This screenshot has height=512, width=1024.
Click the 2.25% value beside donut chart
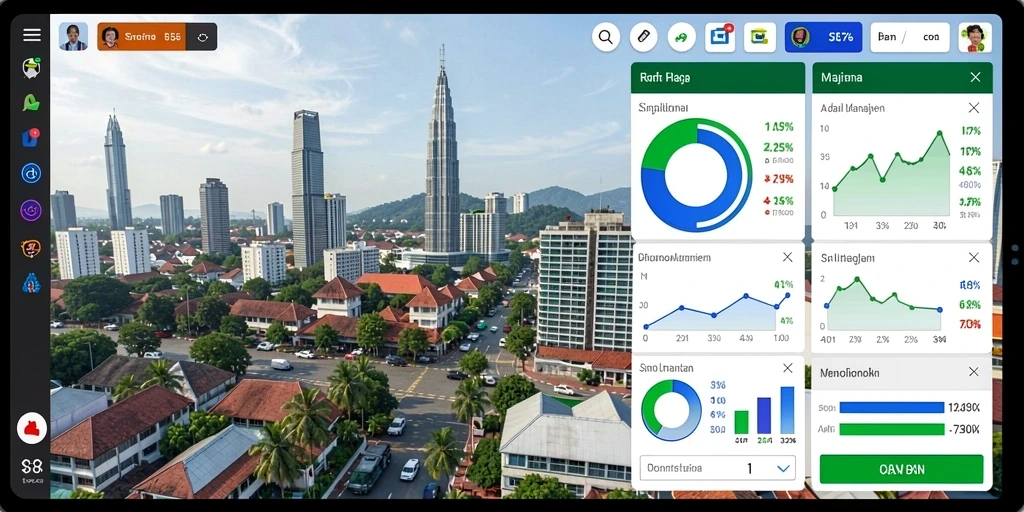tap(778, 147)
